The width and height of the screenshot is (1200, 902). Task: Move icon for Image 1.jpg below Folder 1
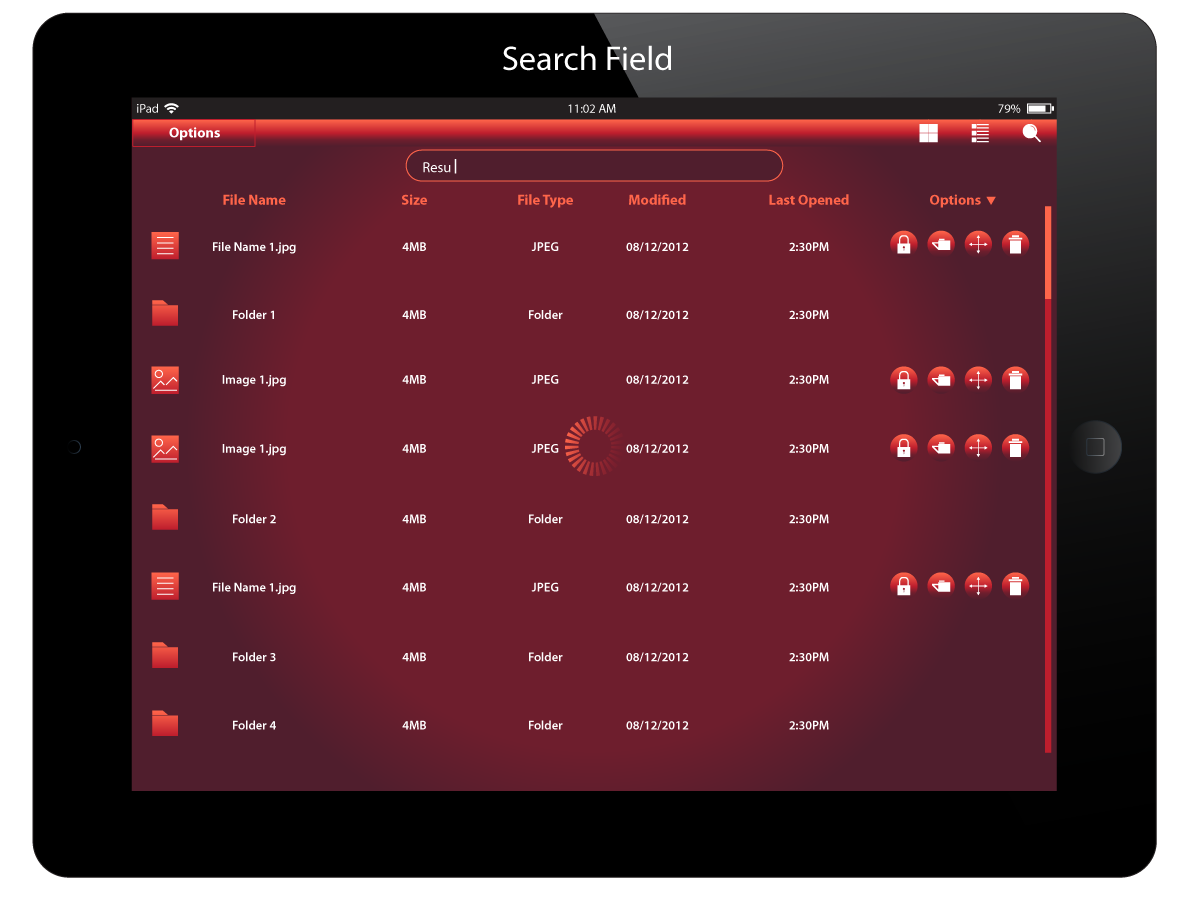click(978, 379)
